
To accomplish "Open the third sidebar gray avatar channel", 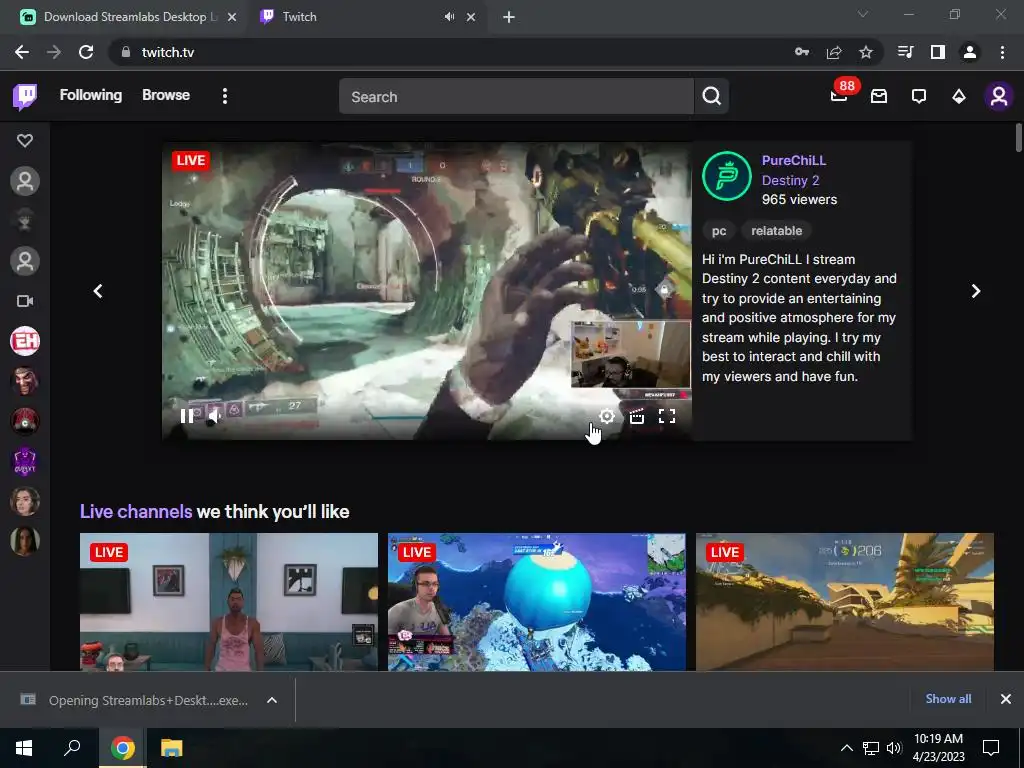I will (x=25, y=261).
